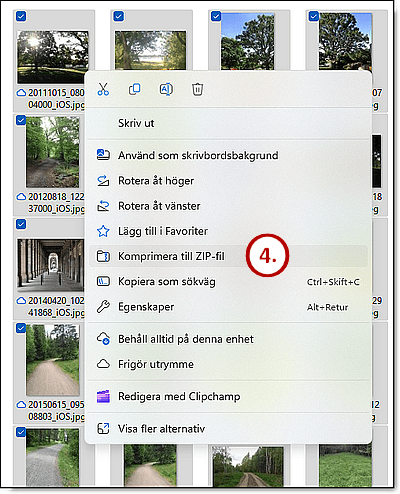Click the show more options icon
The image size is (400, 494).
[103, 428]
